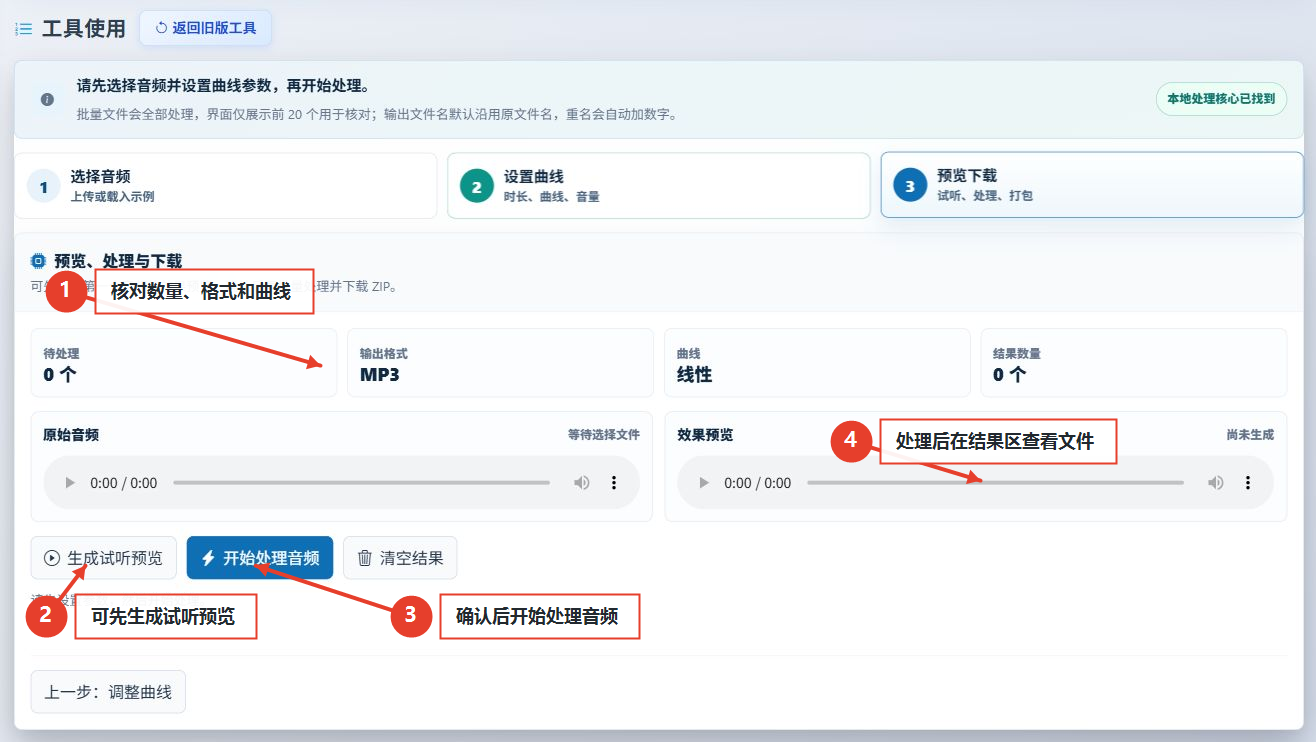Click the list icon beside 工具使用
This screenshot has height=742, width=1316.
pos(24,29)
